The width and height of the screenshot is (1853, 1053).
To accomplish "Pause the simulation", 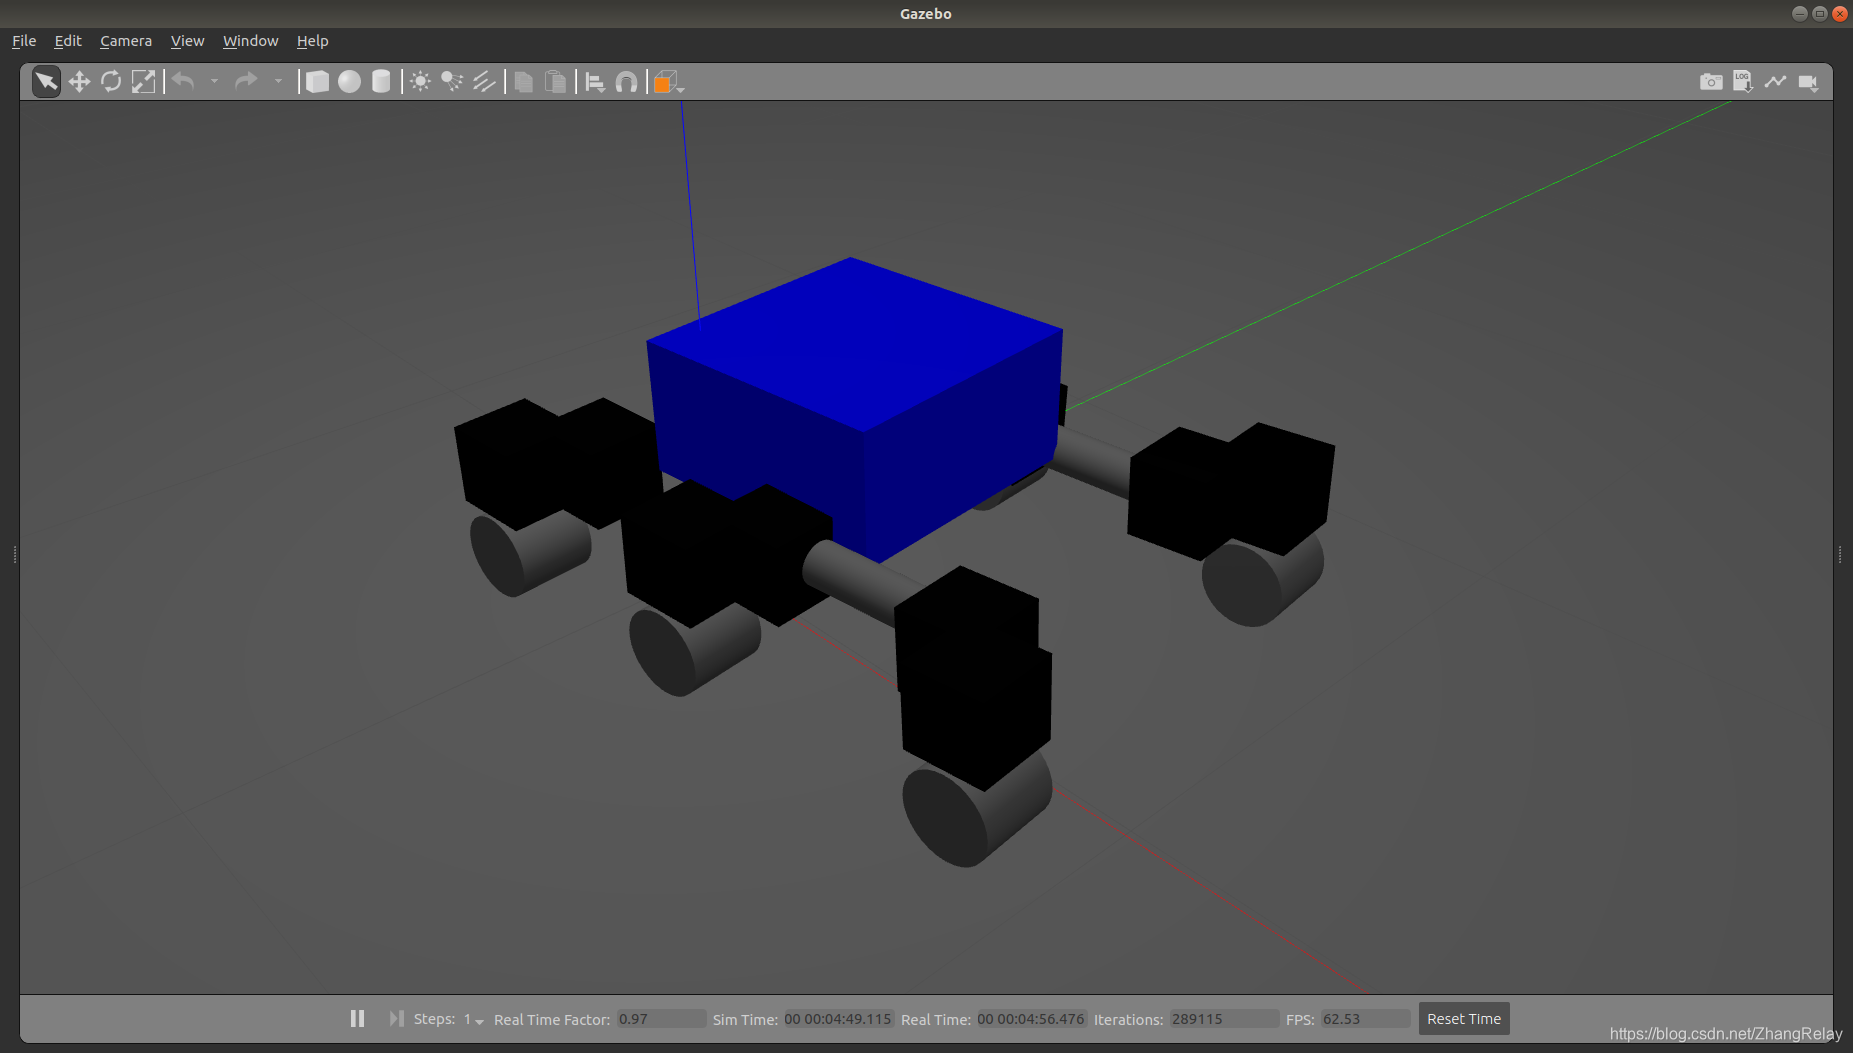I will [357, 1018].
